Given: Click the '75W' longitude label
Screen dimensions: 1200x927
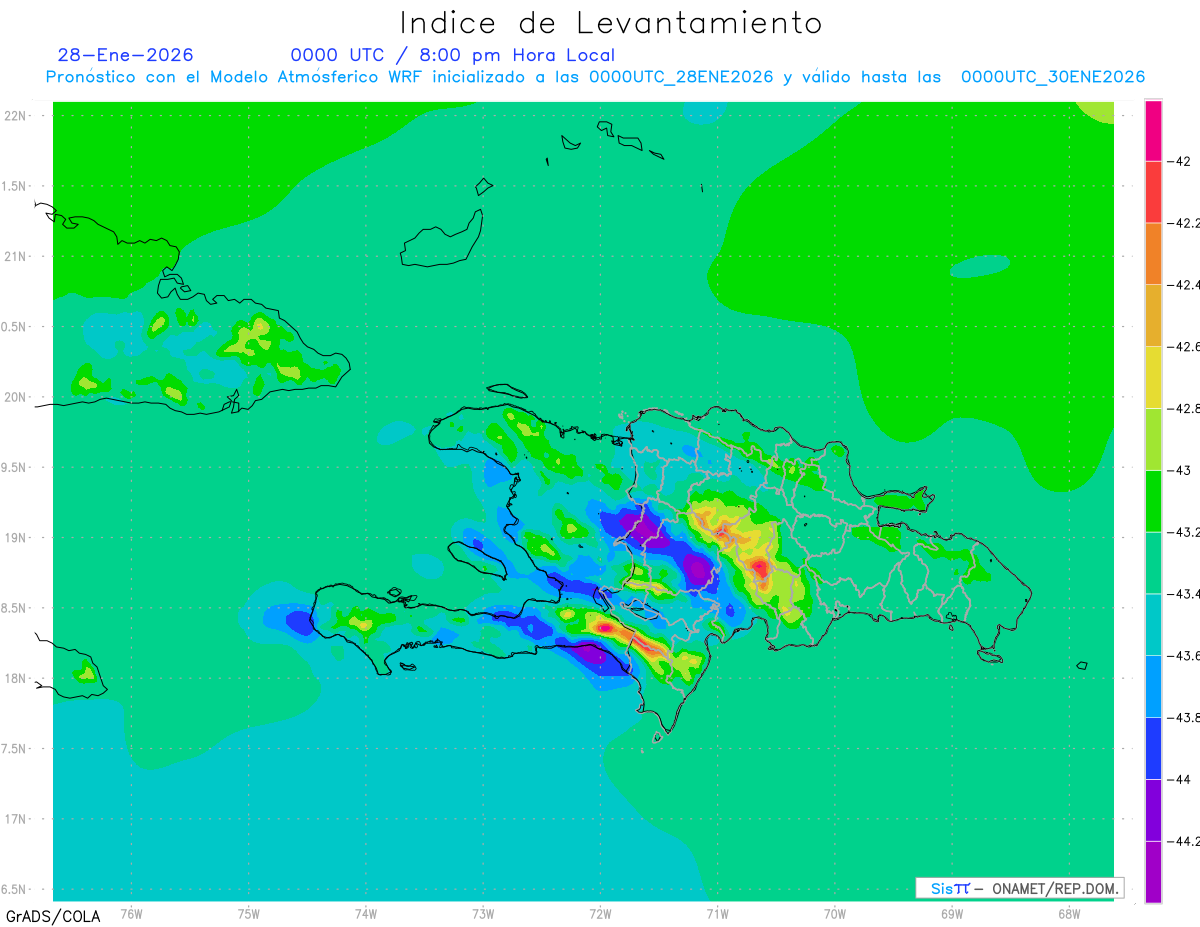Looking at the screenshot, I should [x=249, y=914].
